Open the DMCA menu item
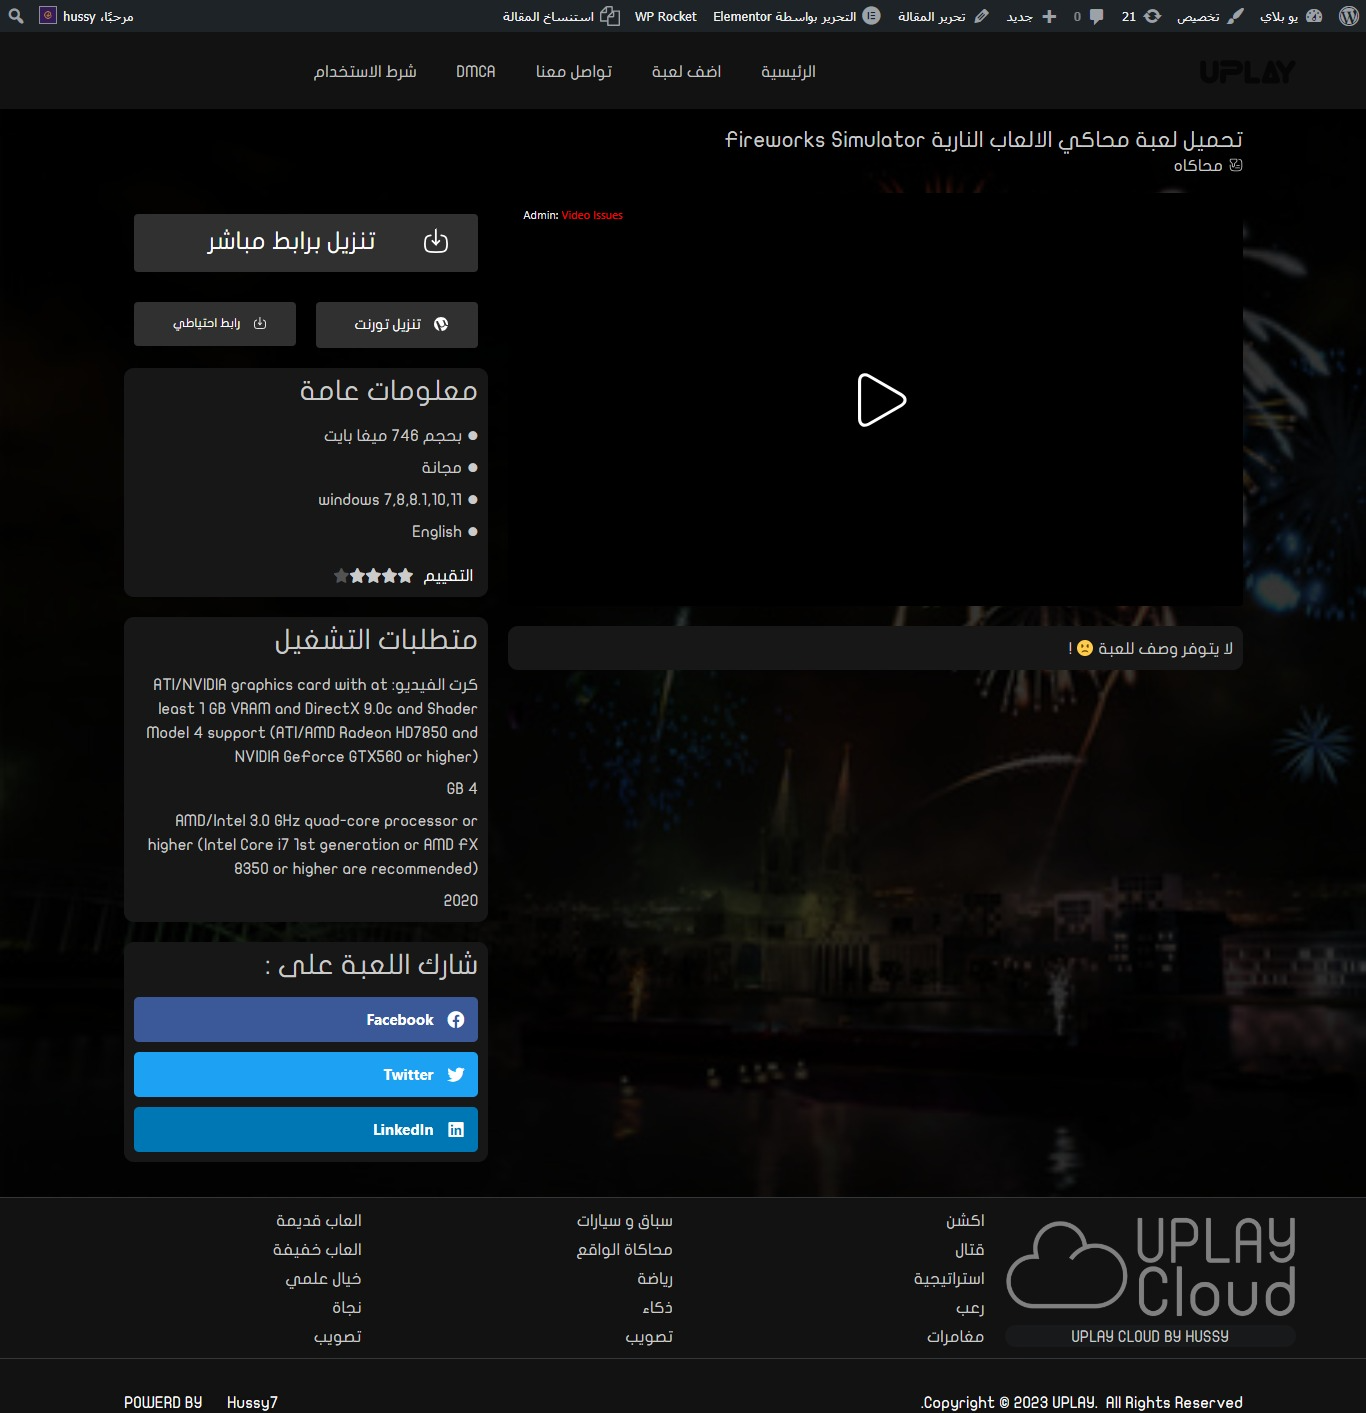 coord(475,71)
